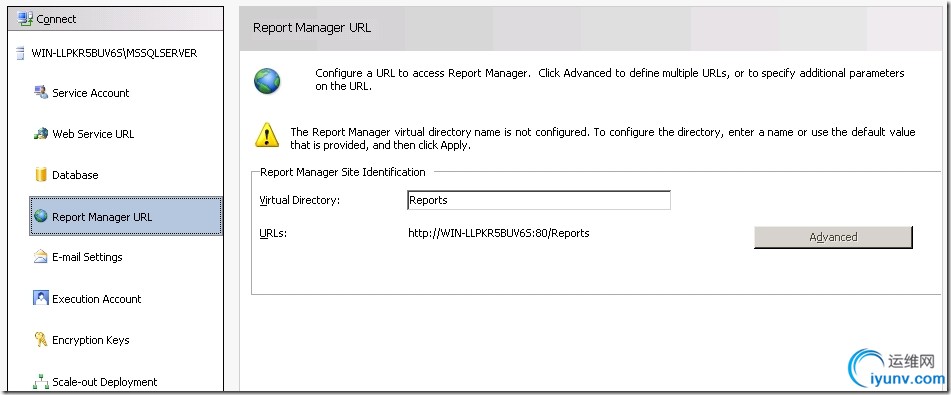
Task: Click the server icon beside WIN-LLPKR5BUV6S\MSSQLSERVER
Action: [x=21, y=53]
